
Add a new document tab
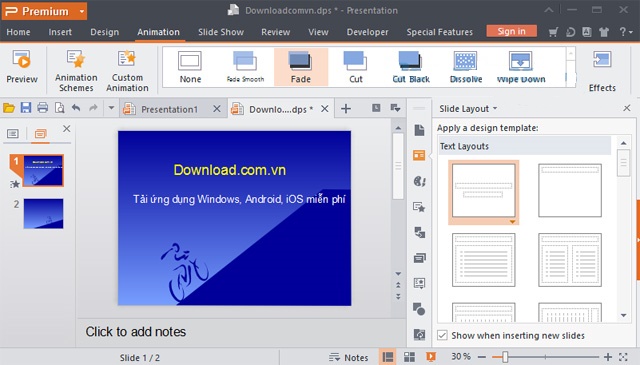tap(346, 109)
